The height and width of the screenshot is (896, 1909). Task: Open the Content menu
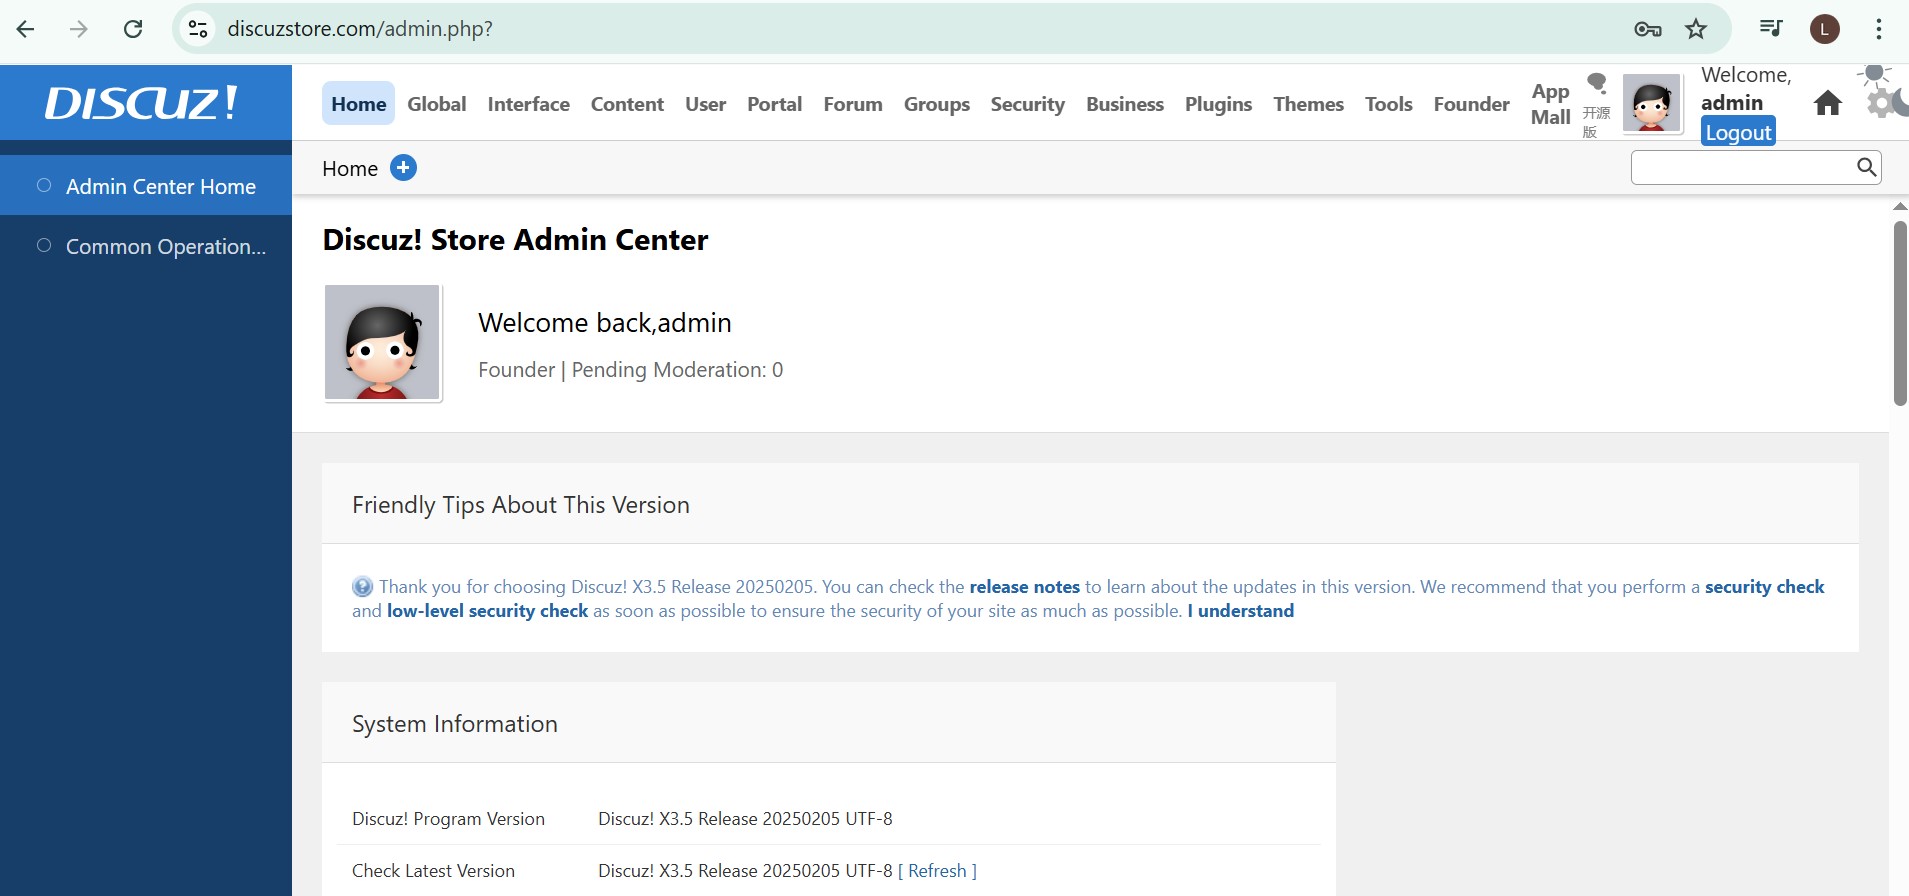point(627,104)
